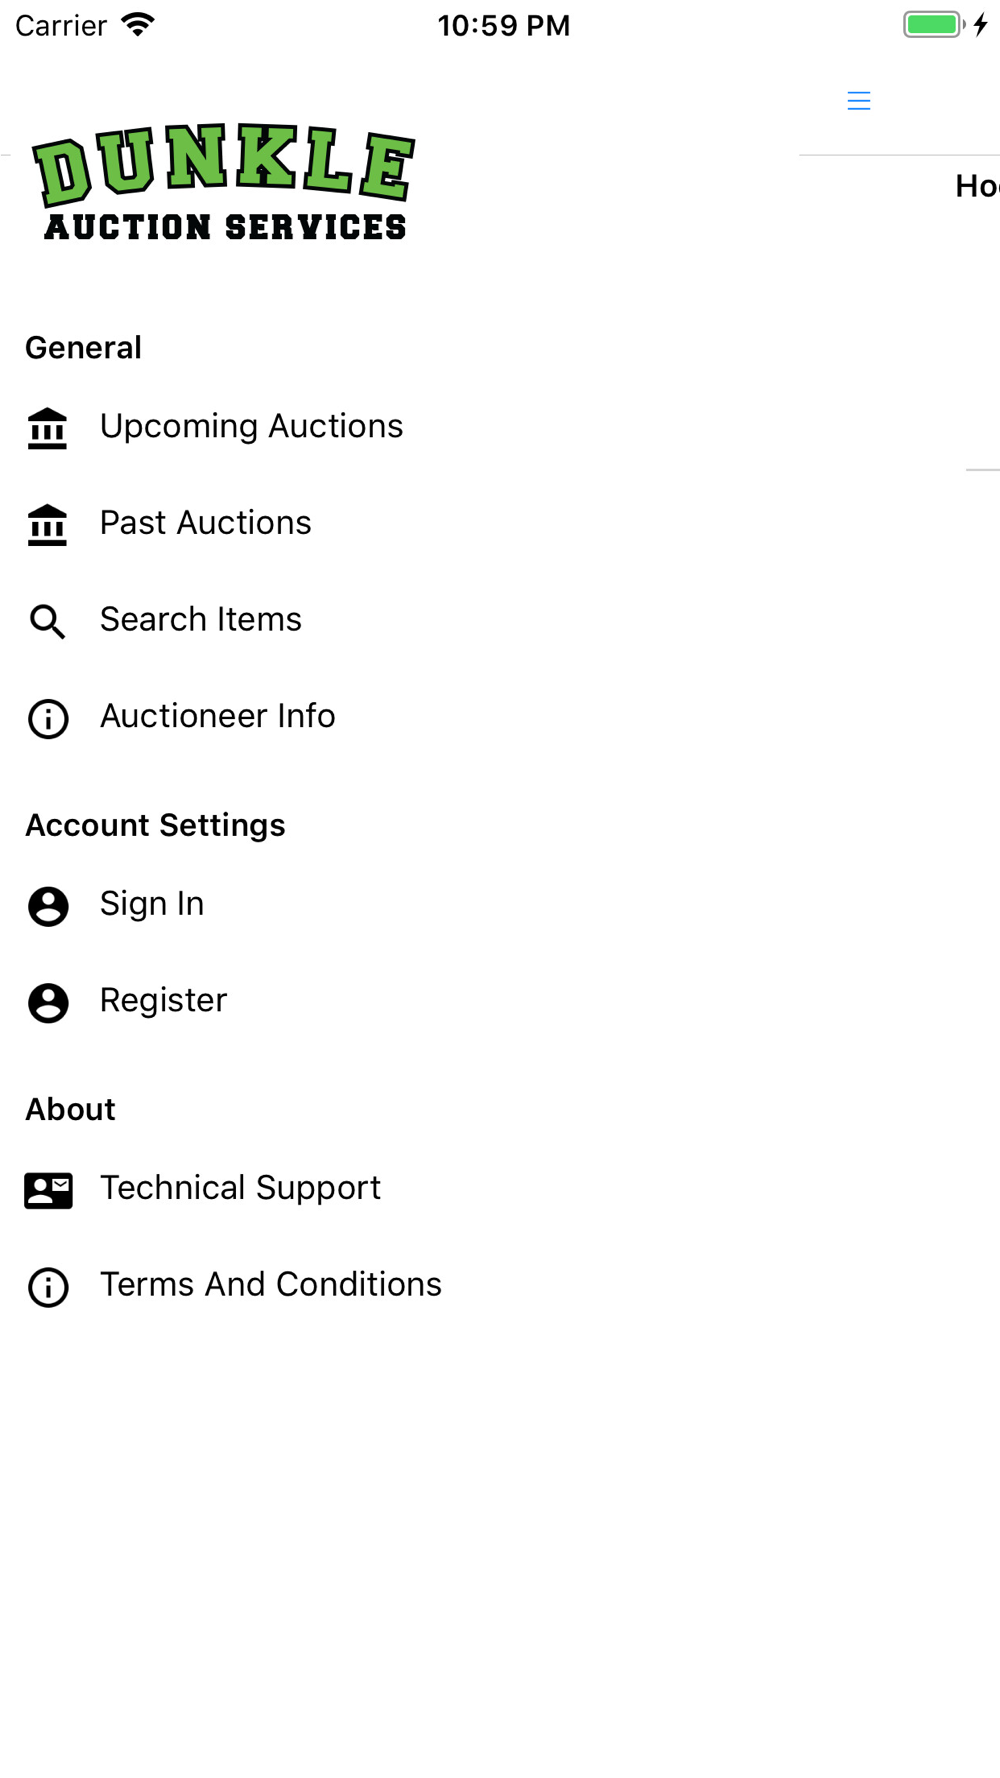Image resolution: width=1000 pixels, height=1778 pixels.
Task: View Terms And Conditions
Action: (x=270, y=1284)
